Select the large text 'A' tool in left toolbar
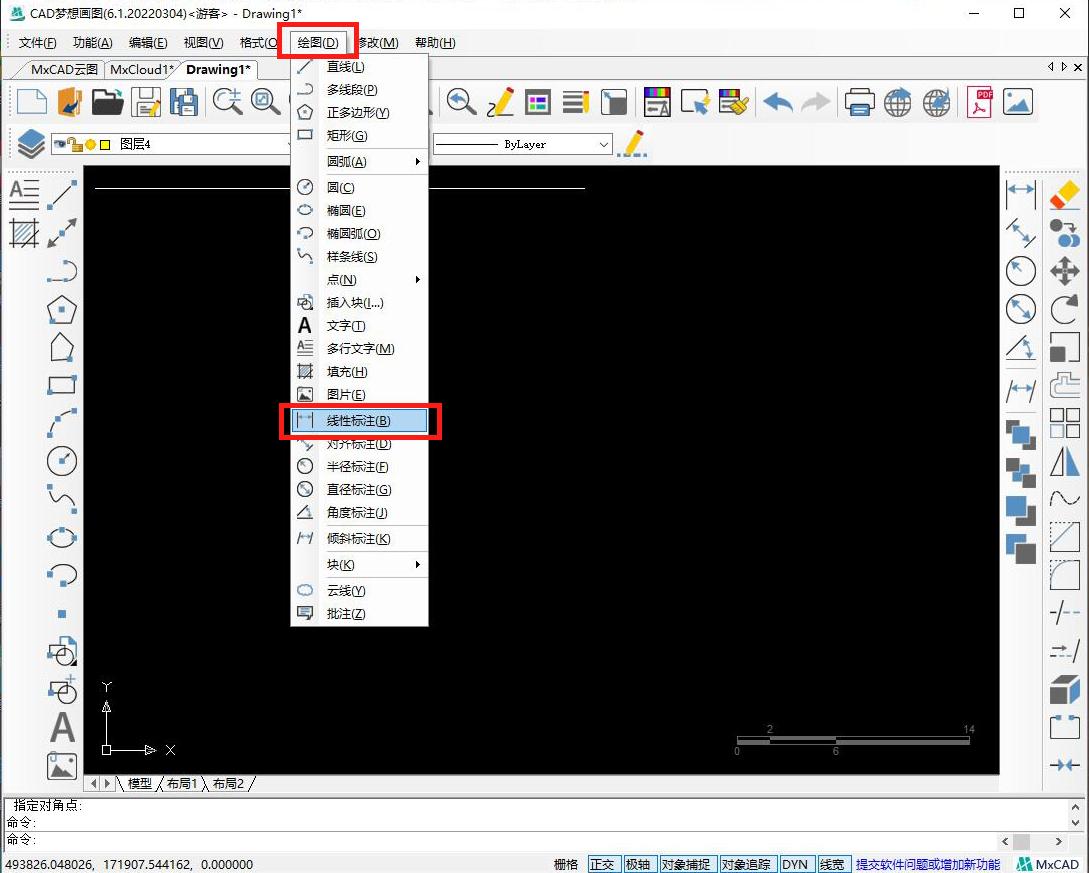Viewport: 1089px width, 873px height. (x=62, y=727)
